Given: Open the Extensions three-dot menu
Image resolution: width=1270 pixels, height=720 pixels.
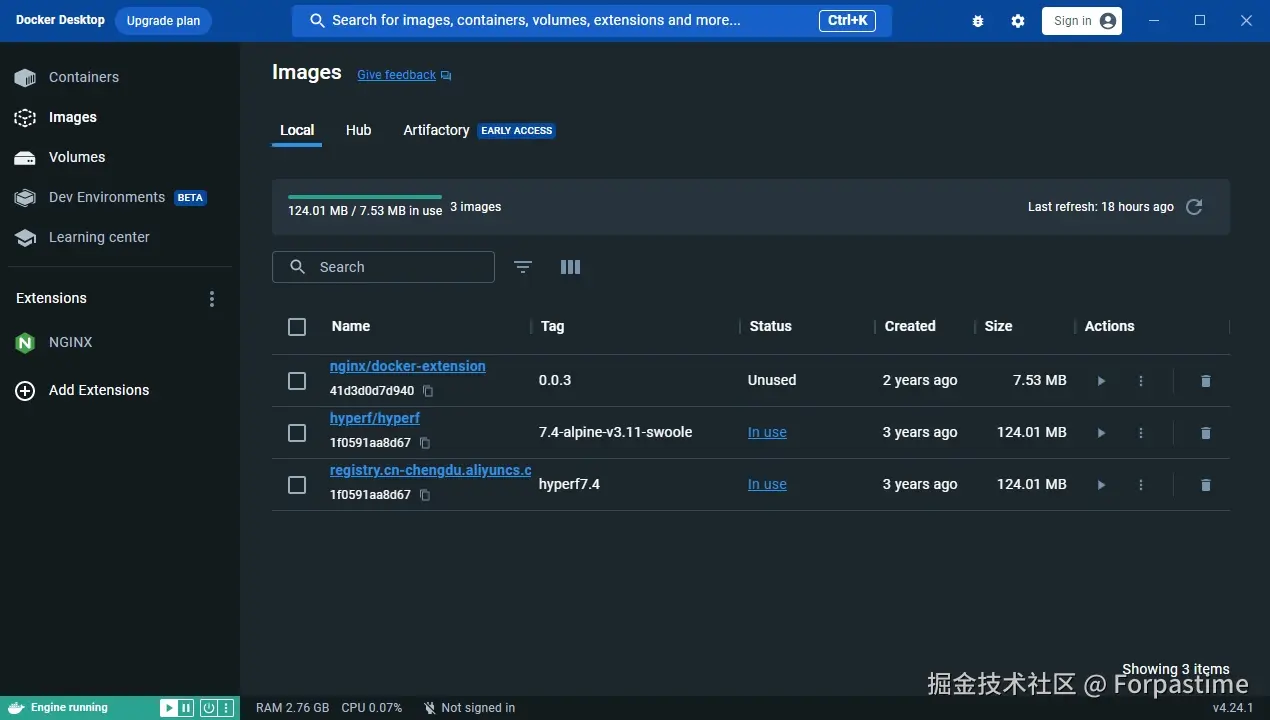Looking at the screenshot, I should (211, 299).
